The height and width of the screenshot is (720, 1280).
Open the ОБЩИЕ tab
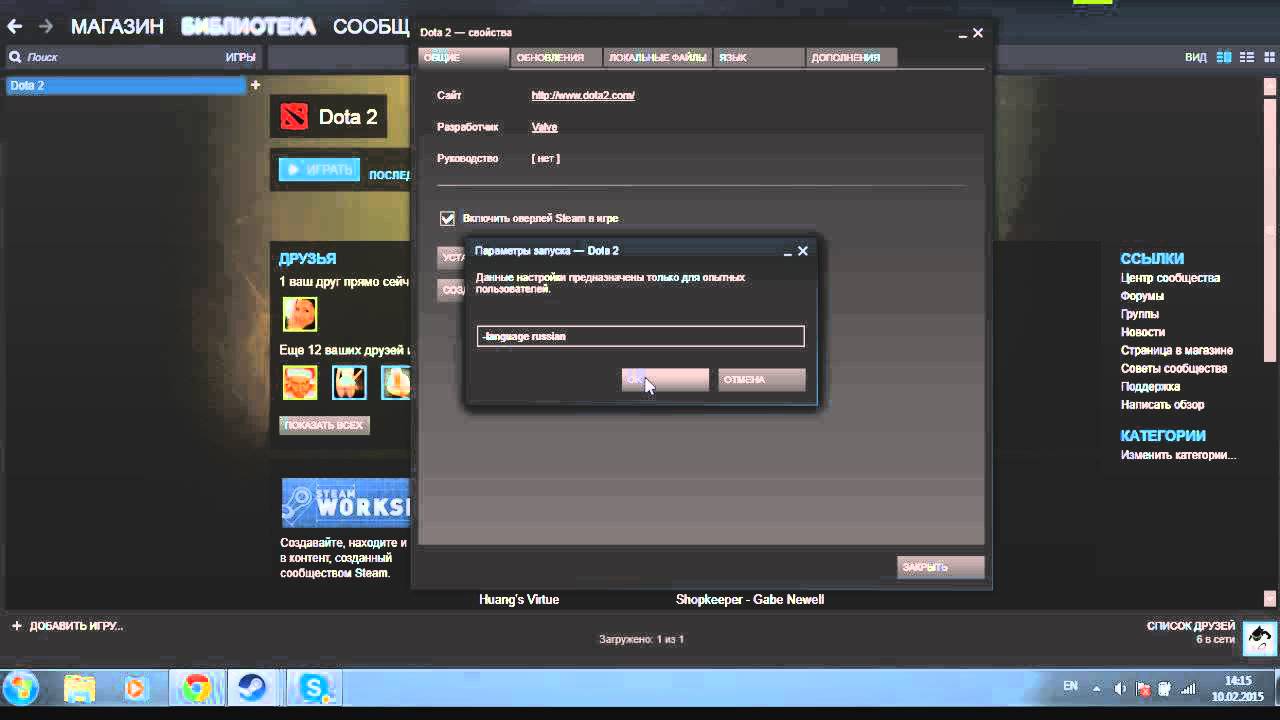(463, 57)
